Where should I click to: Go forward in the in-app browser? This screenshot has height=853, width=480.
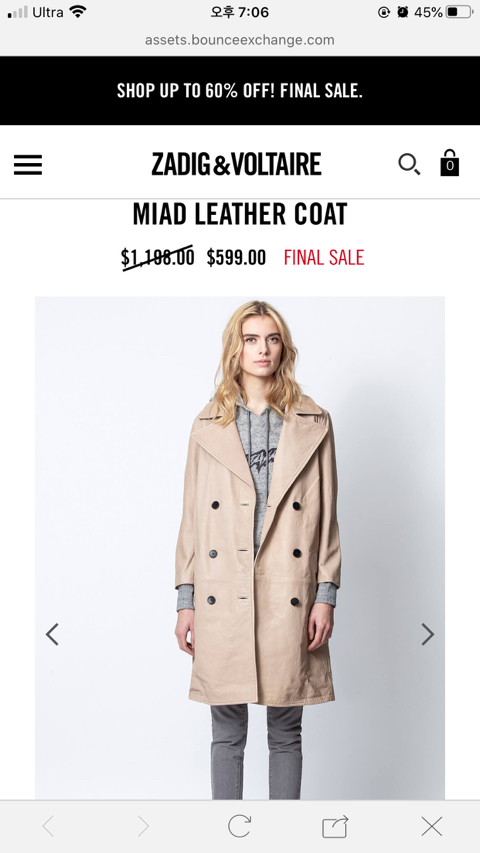coord(143,826)
